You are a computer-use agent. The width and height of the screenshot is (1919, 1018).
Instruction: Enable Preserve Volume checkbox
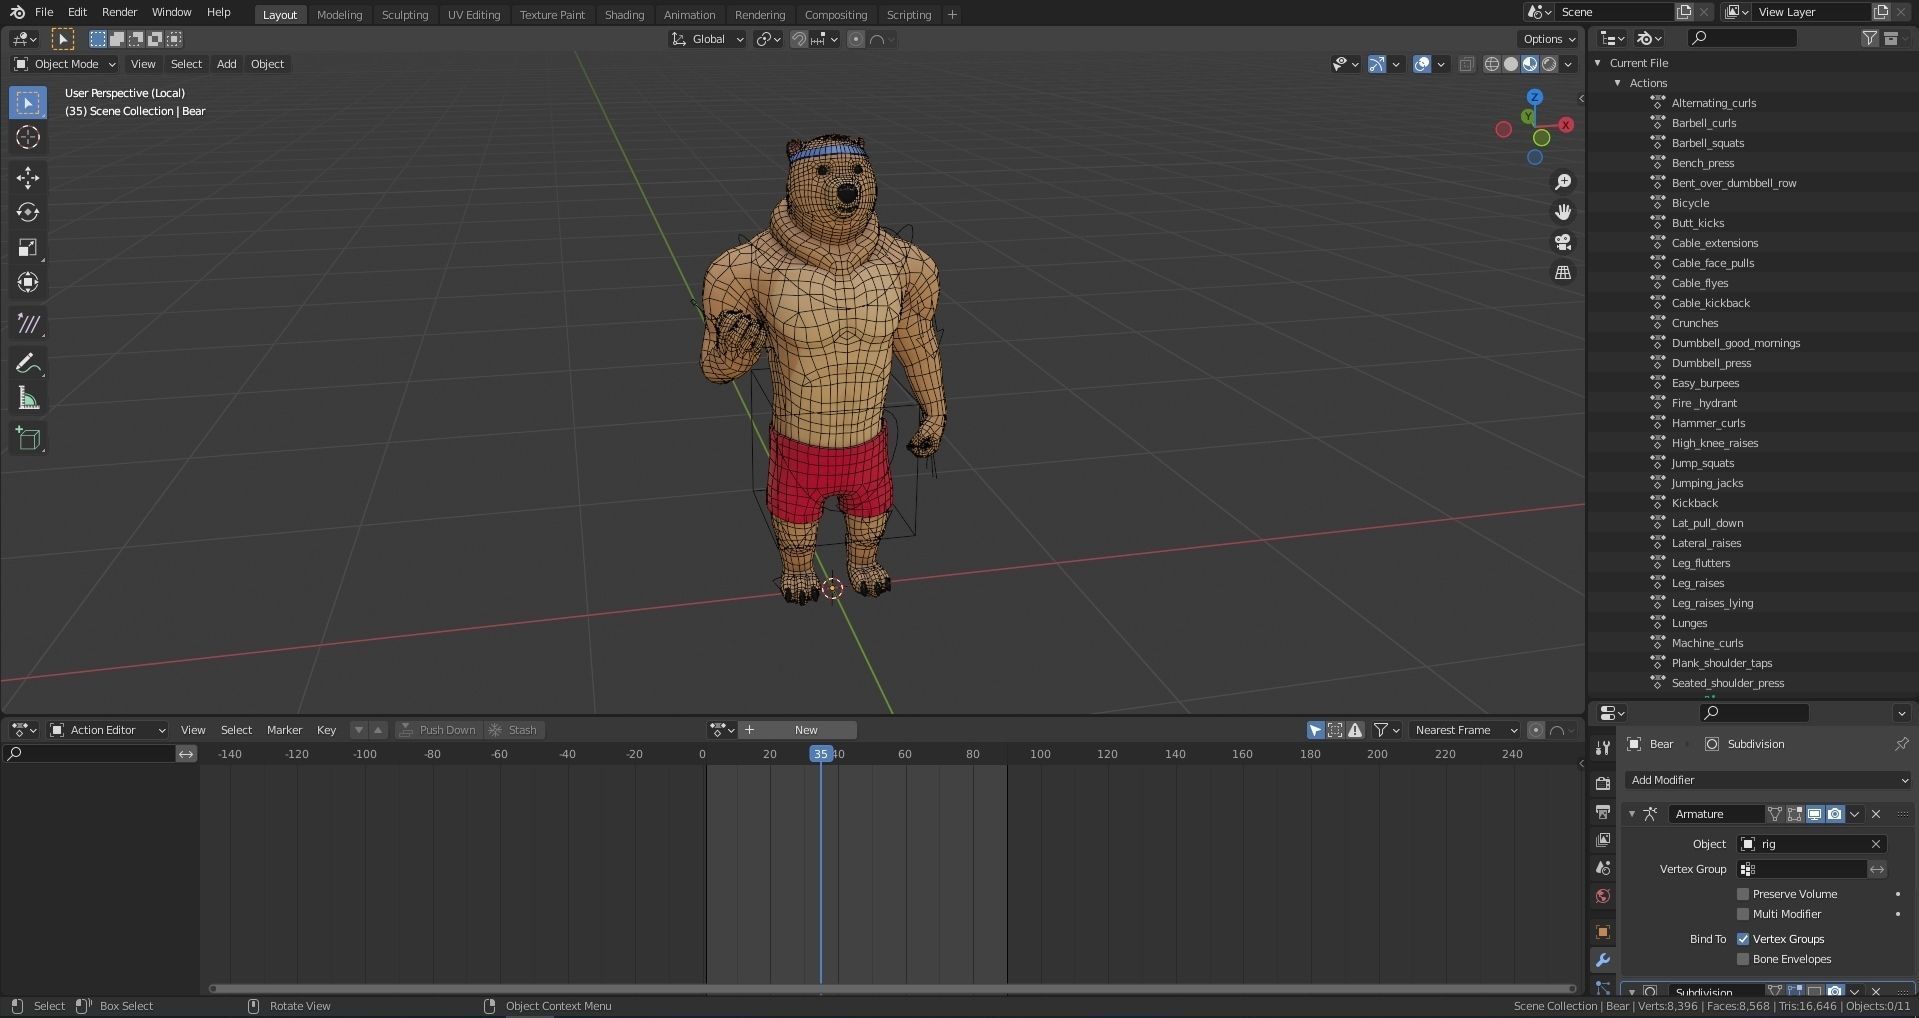[1743, 894]
